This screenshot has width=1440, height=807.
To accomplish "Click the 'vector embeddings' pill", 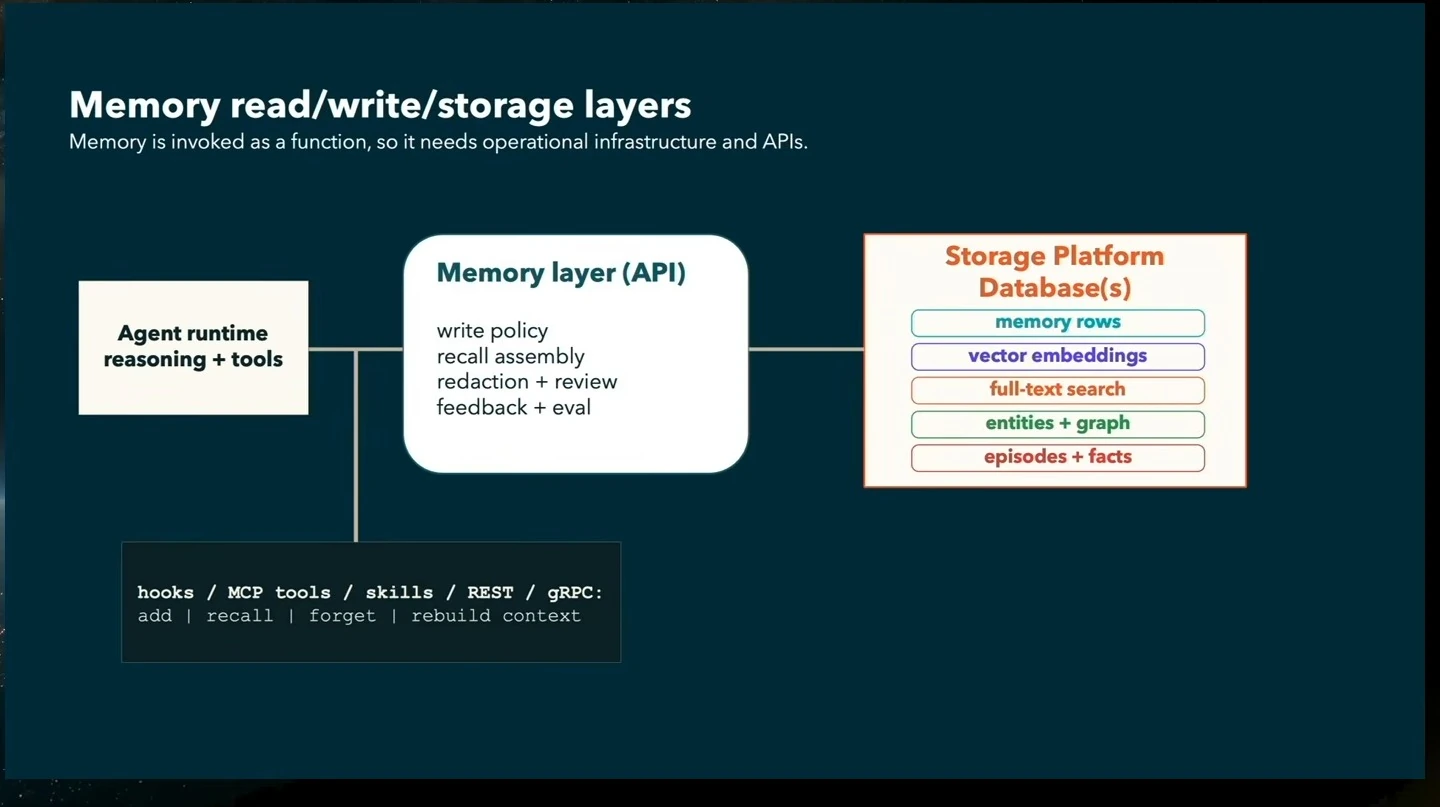I will tap(1058, 356).
